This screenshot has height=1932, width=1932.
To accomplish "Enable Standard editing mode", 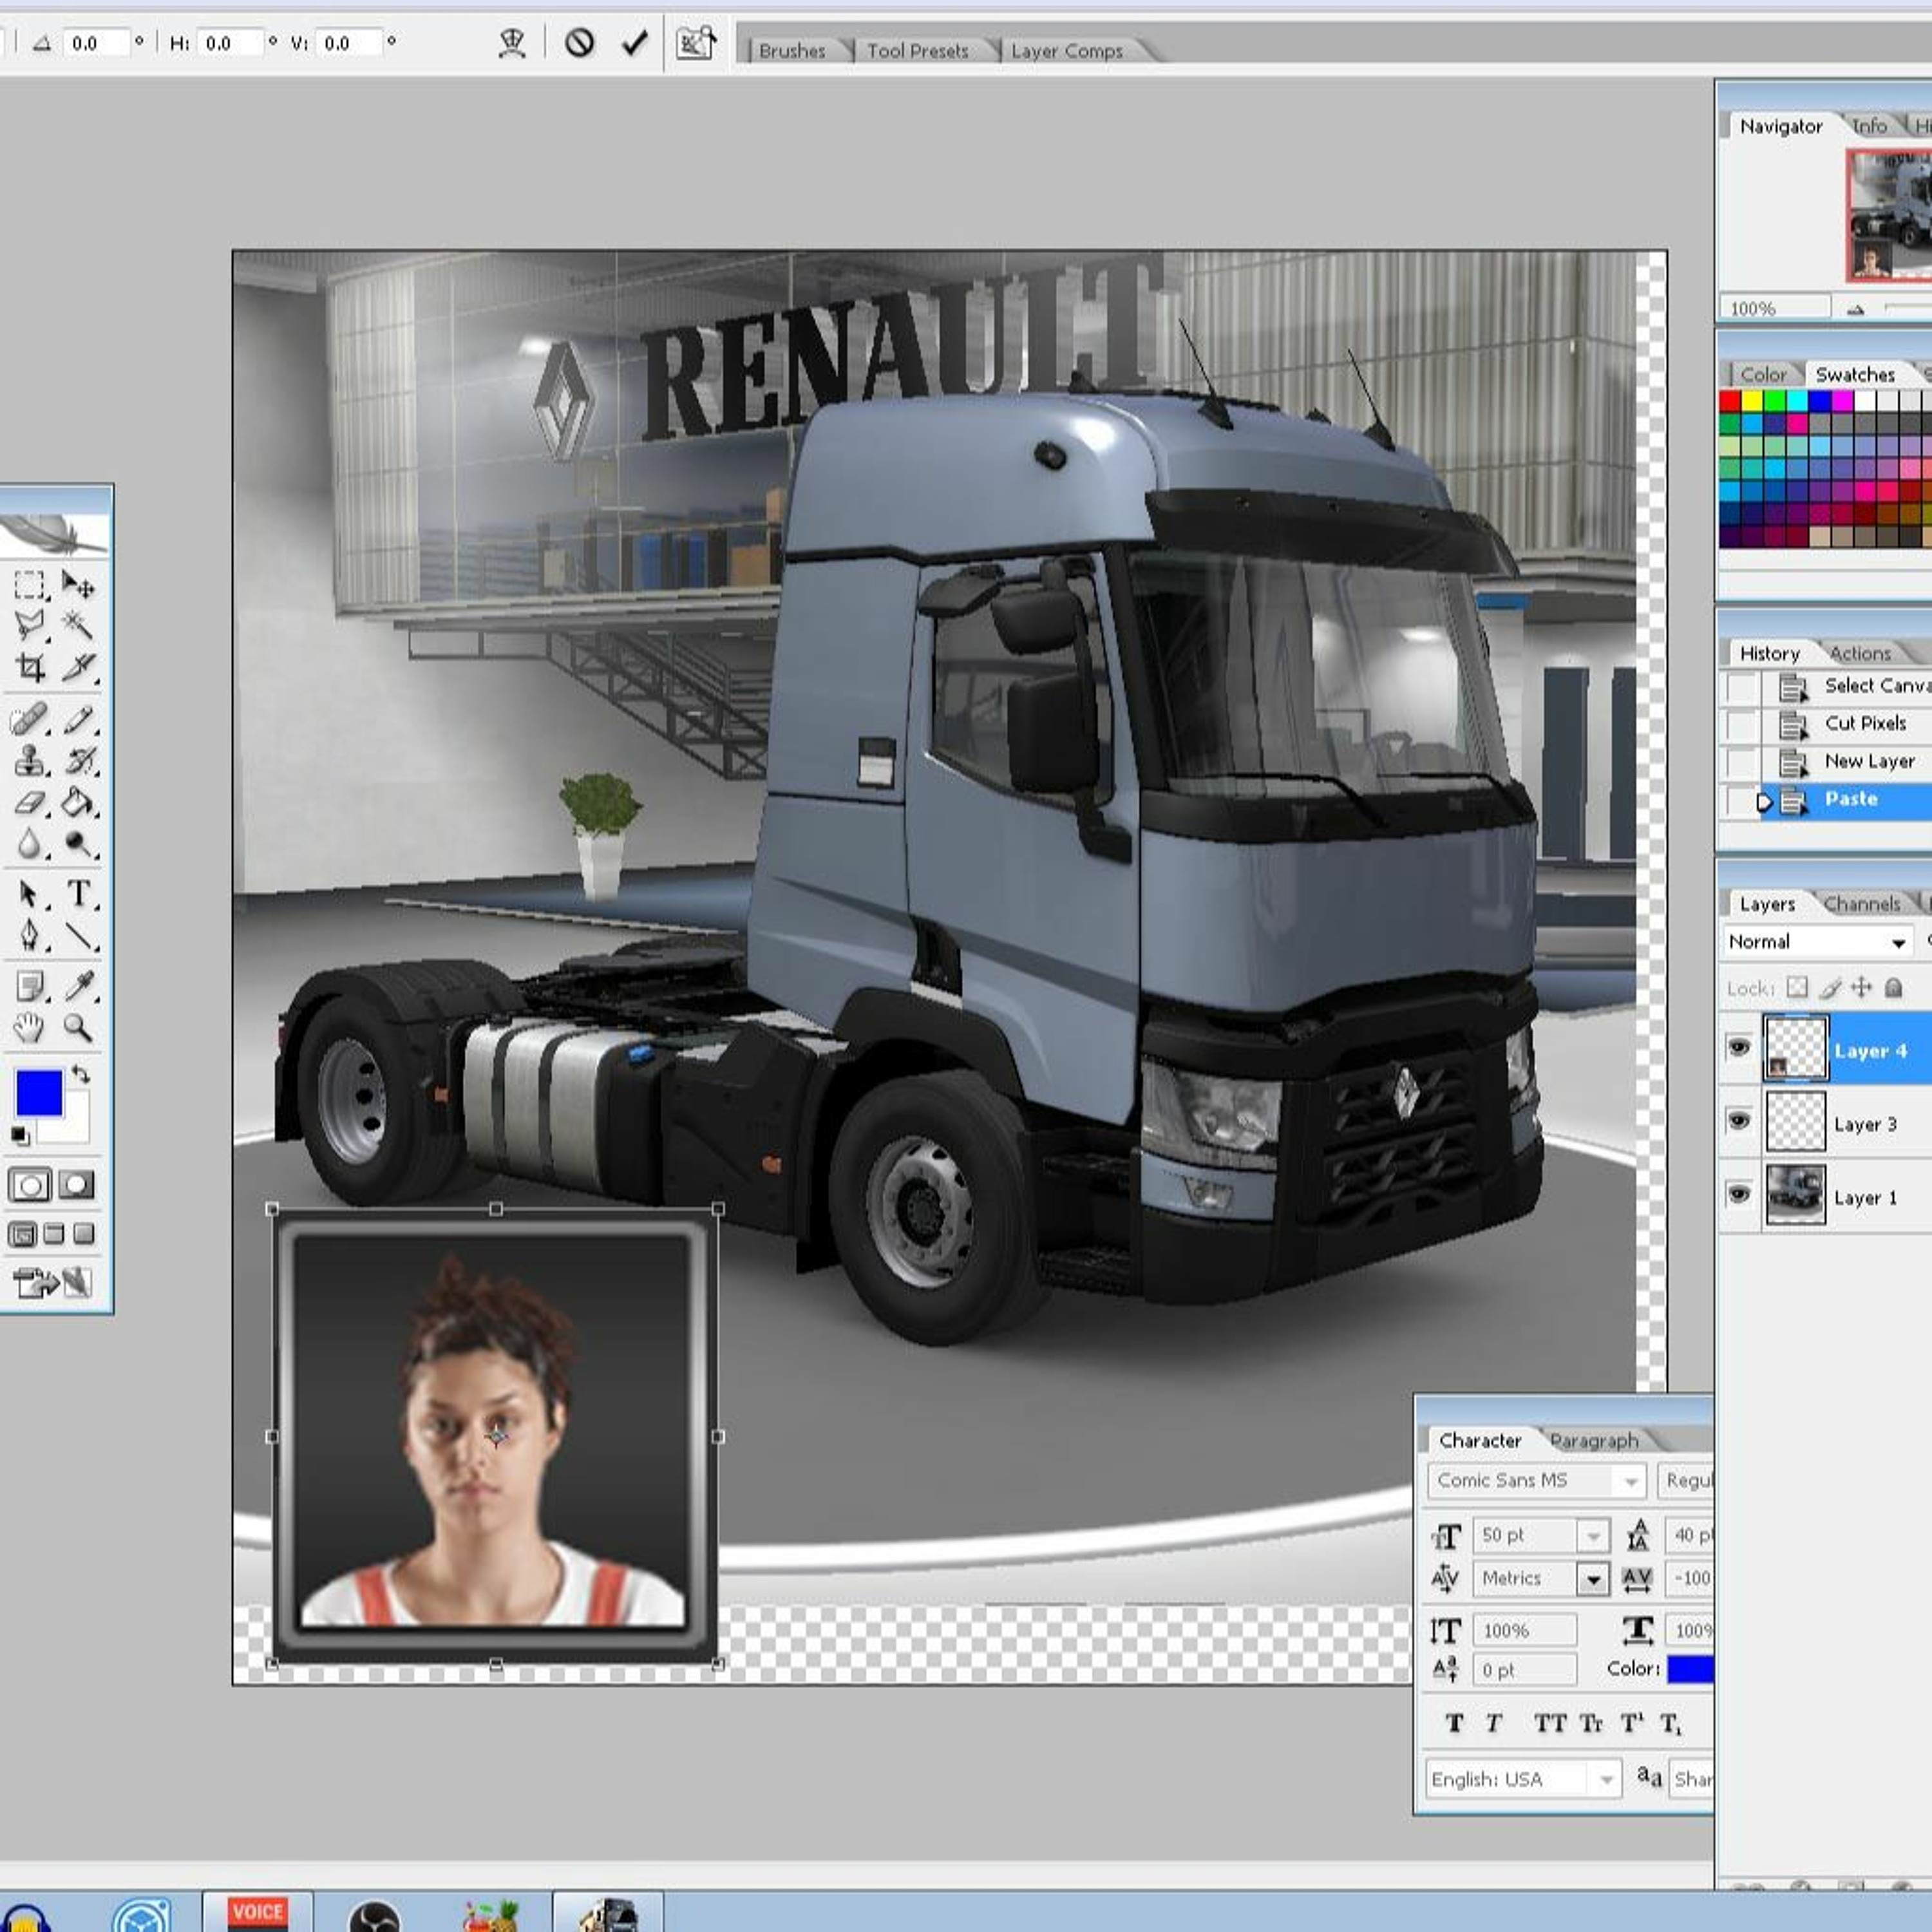I will coord(29,1186).
